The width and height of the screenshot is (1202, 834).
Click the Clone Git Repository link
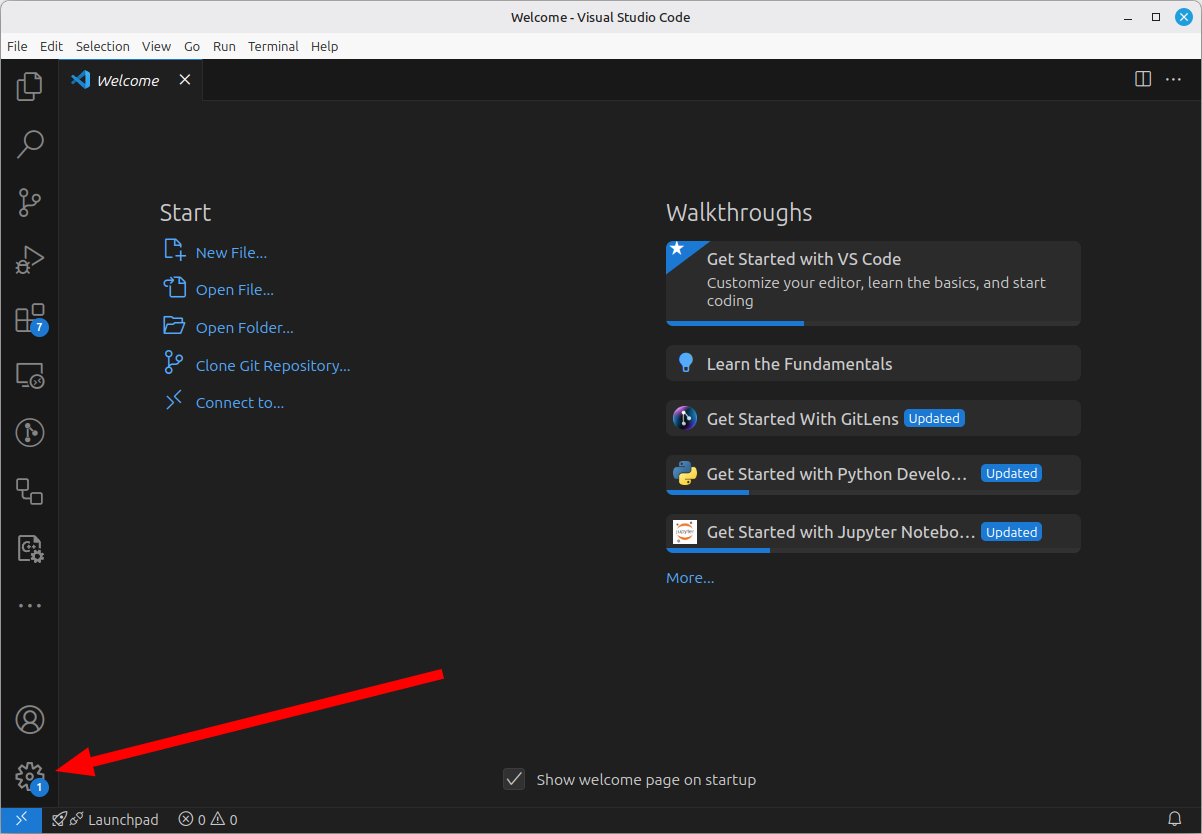pos(272,366)
